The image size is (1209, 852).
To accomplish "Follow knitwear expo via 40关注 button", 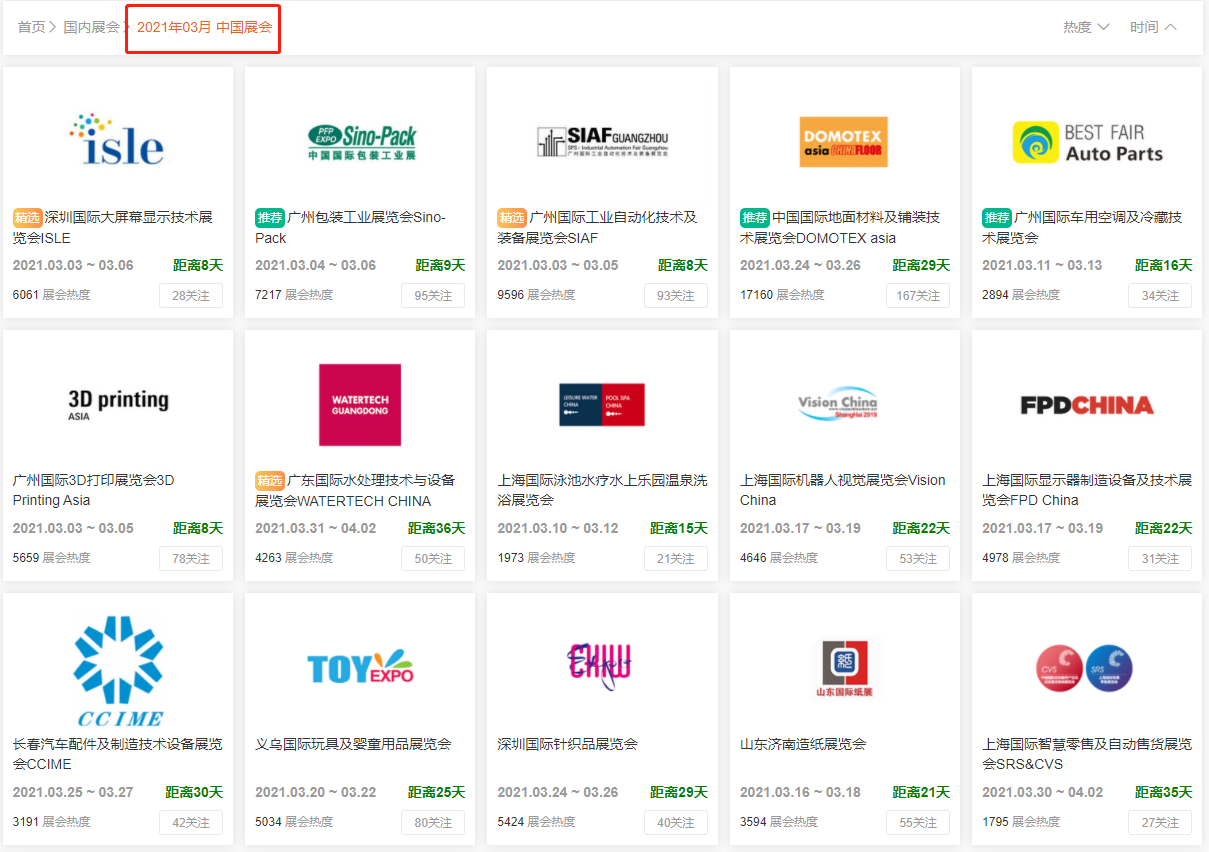I will [675, 822].
